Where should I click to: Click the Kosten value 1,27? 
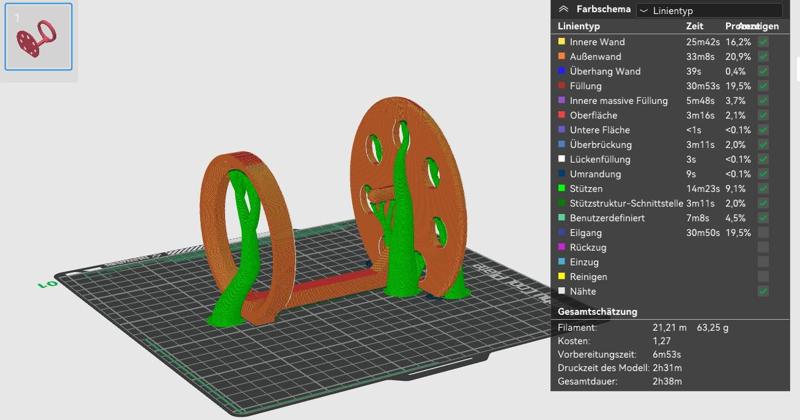point(661,341)
